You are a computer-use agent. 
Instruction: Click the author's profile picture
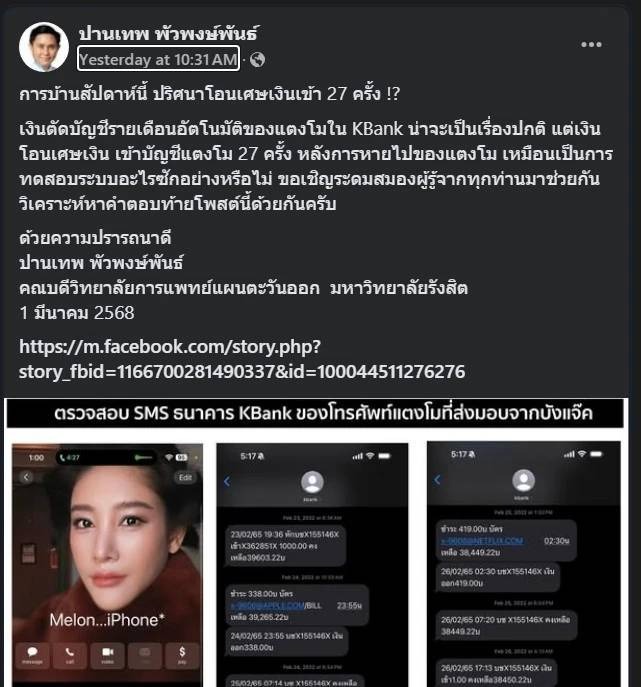[44, 46]
